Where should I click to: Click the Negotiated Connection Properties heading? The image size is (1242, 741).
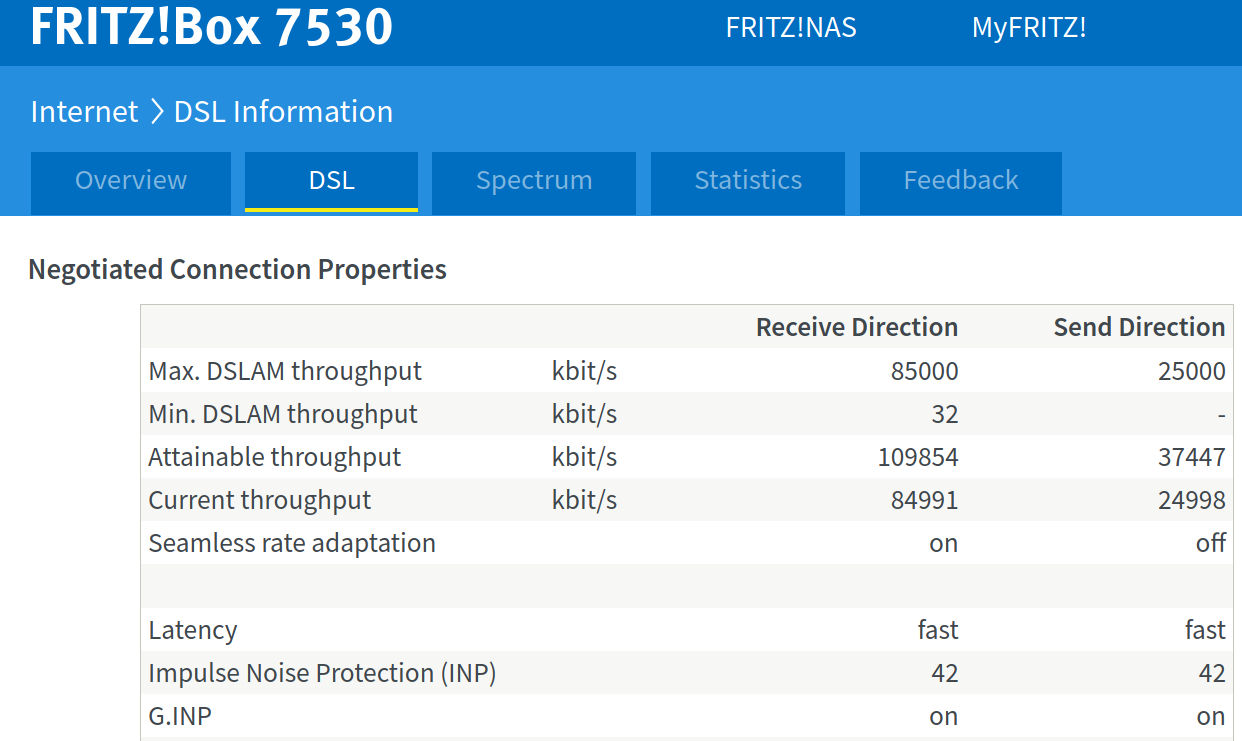tap(238, 269)
